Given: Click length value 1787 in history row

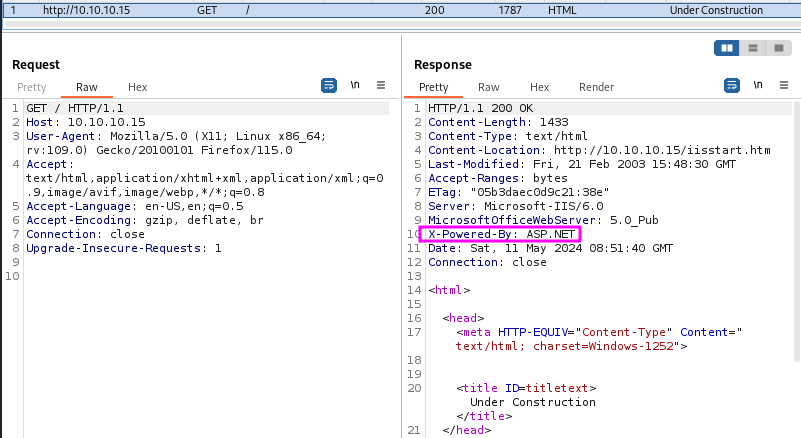Looking at the screenshot, I should pyautogui.click(x=510, y=10).
